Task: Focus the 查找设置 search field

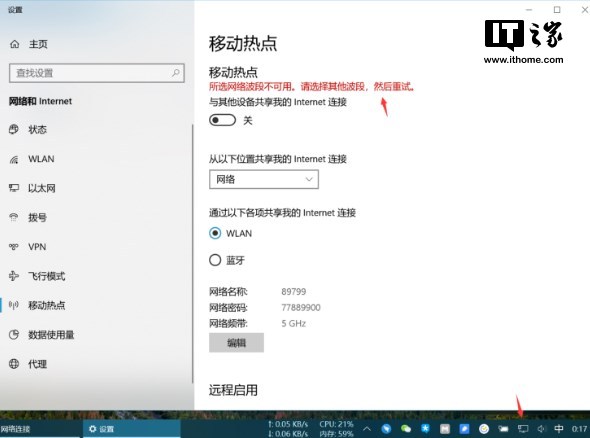Action: click(x=97, y=73)
